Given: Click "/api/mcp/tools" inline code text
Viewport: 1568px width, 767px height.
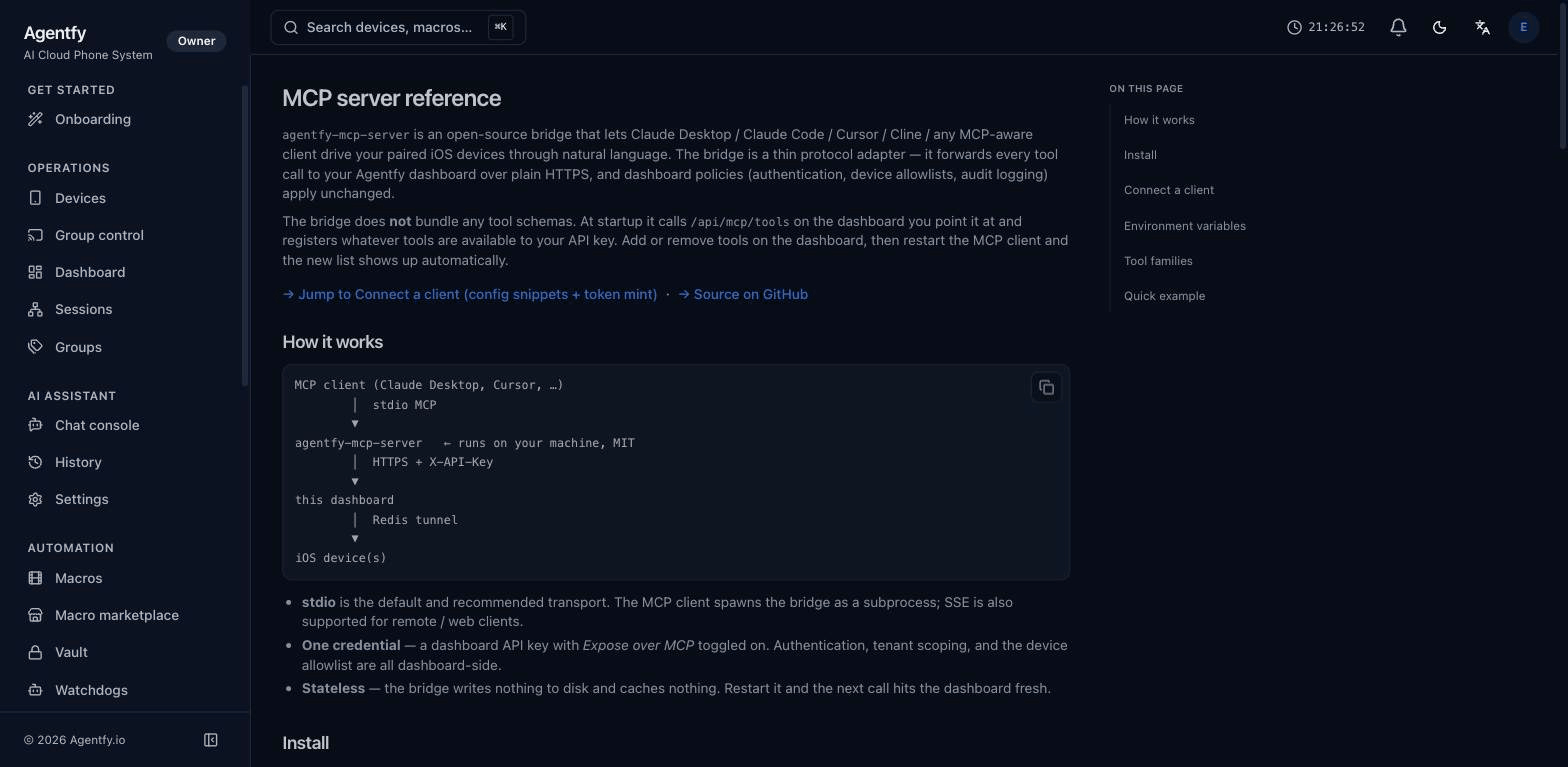Looking at the screenshot, I should pos(740,222).
